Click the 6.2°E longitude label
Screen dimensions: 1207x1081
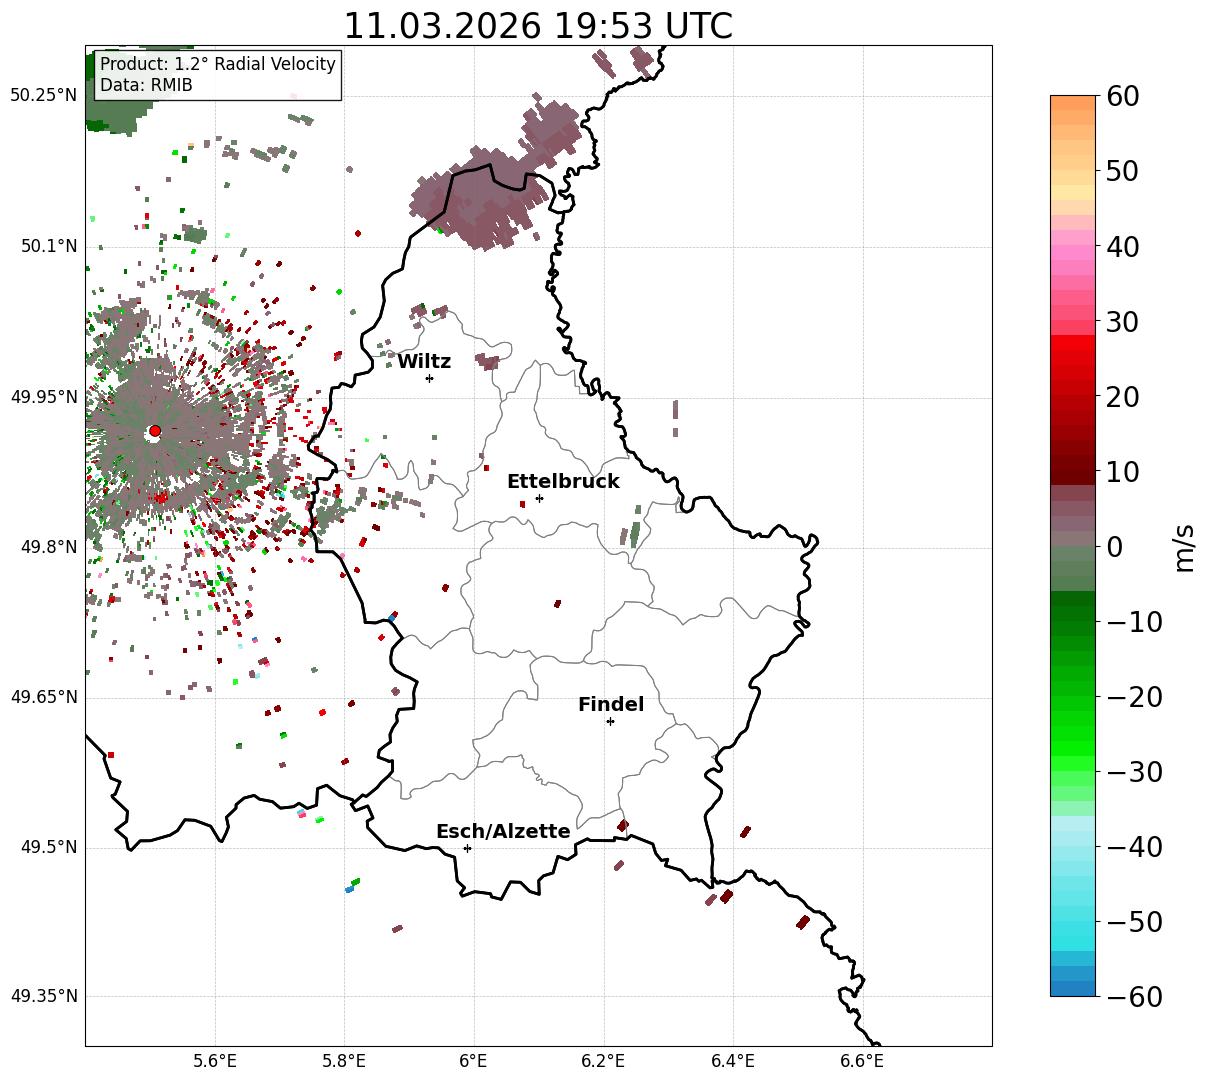[x=604, y=1062]
